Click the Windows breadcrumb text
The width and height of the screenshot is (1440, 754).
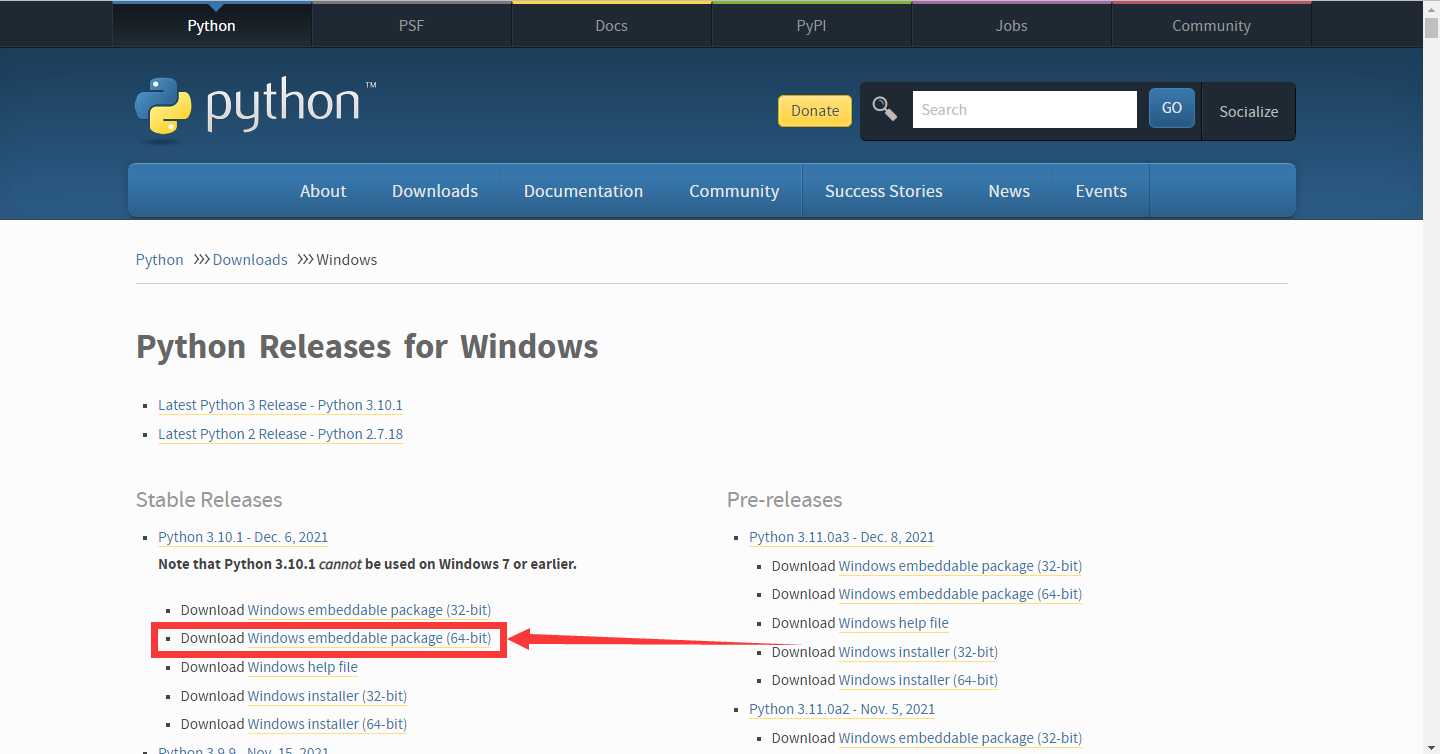coord(347,260)
